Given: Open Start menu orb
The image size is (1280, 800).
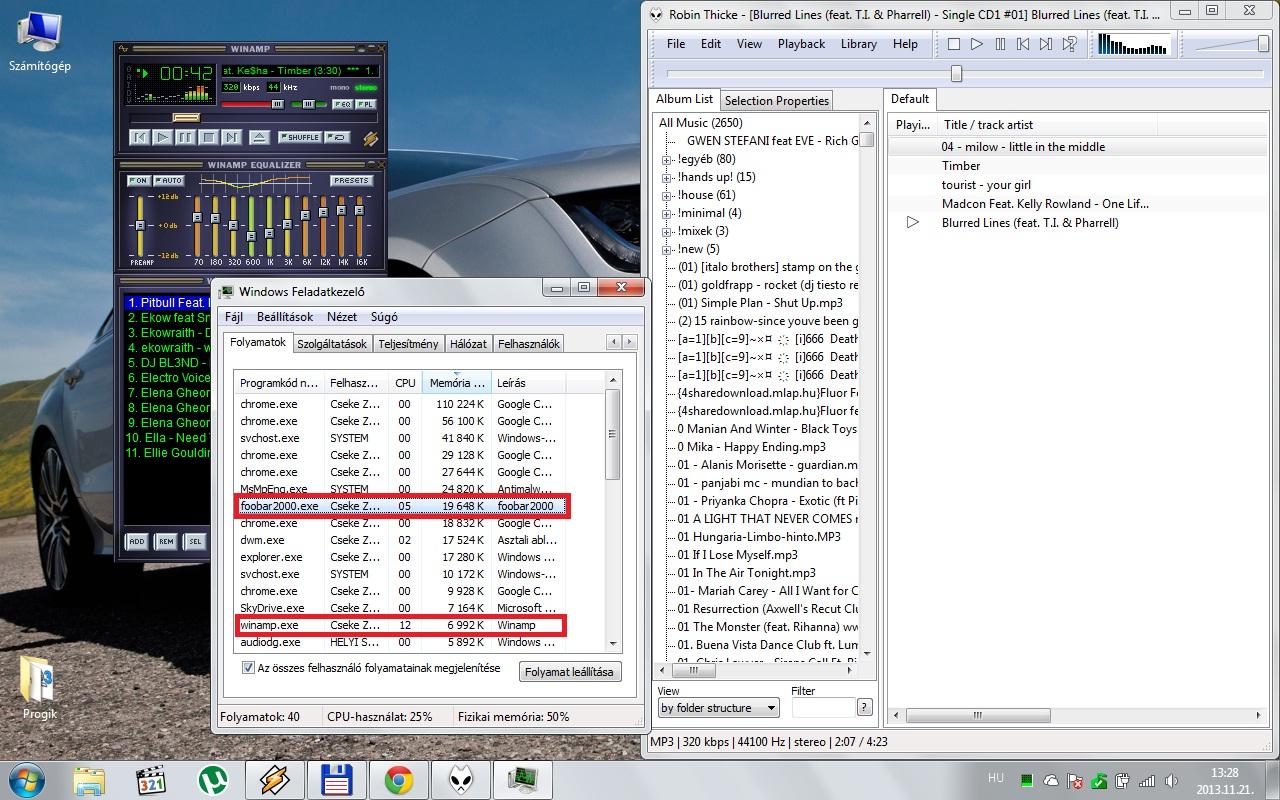Looking at the screenshot, I should click(x=27, y=779).
